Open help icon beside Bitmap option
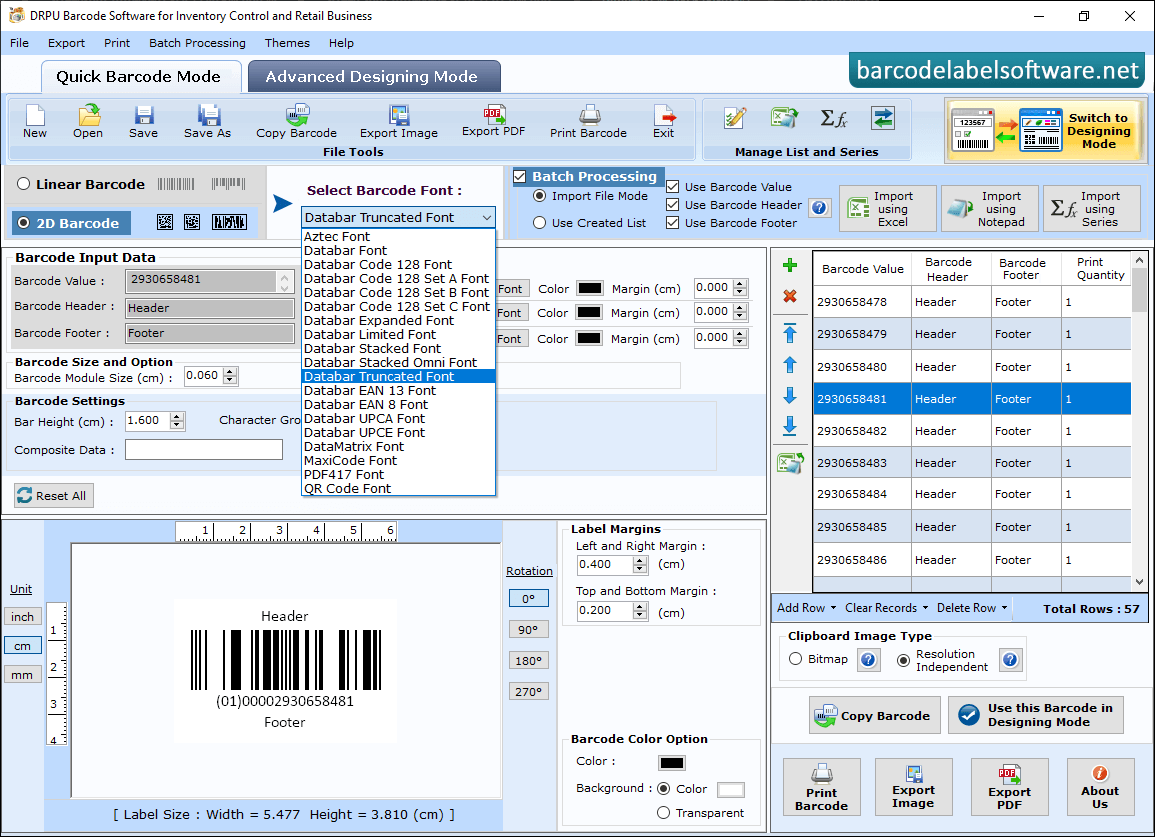The image size is (1155, 837). [868, 659]
